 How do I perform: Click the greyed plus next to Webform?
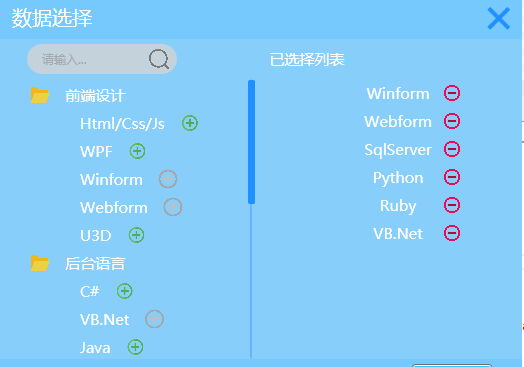click(x=173, y=207)
